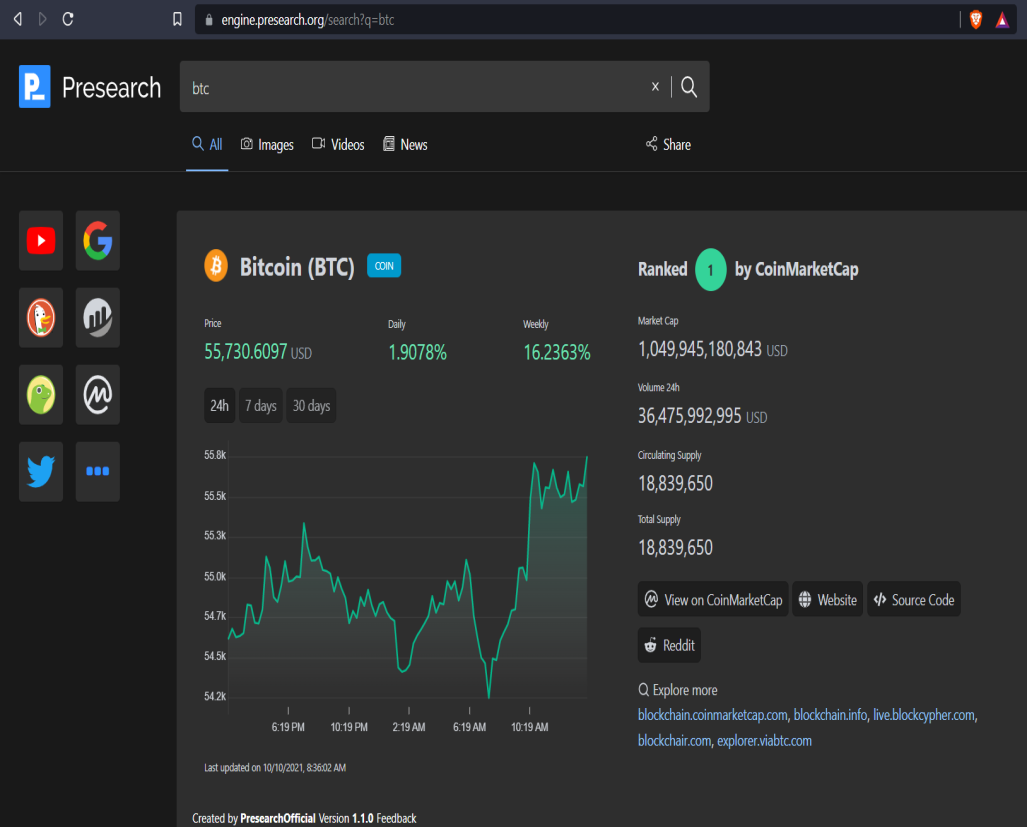Switch to the News tab
1027x827 pixels.
(x=405, y=145)
